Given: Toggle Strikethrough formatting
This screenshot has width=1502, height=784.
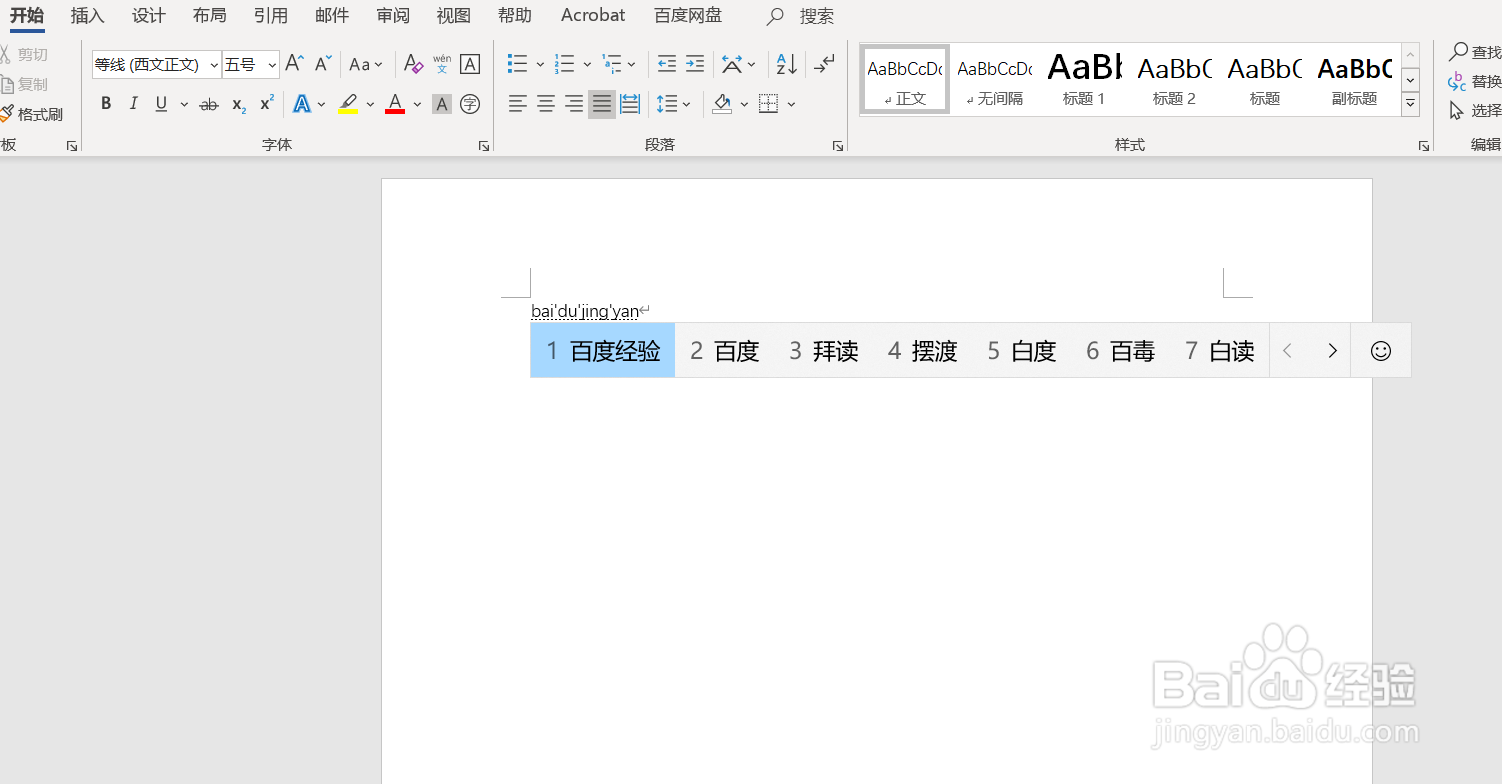Looking at the screenshot, I should [x=209, y=104].
